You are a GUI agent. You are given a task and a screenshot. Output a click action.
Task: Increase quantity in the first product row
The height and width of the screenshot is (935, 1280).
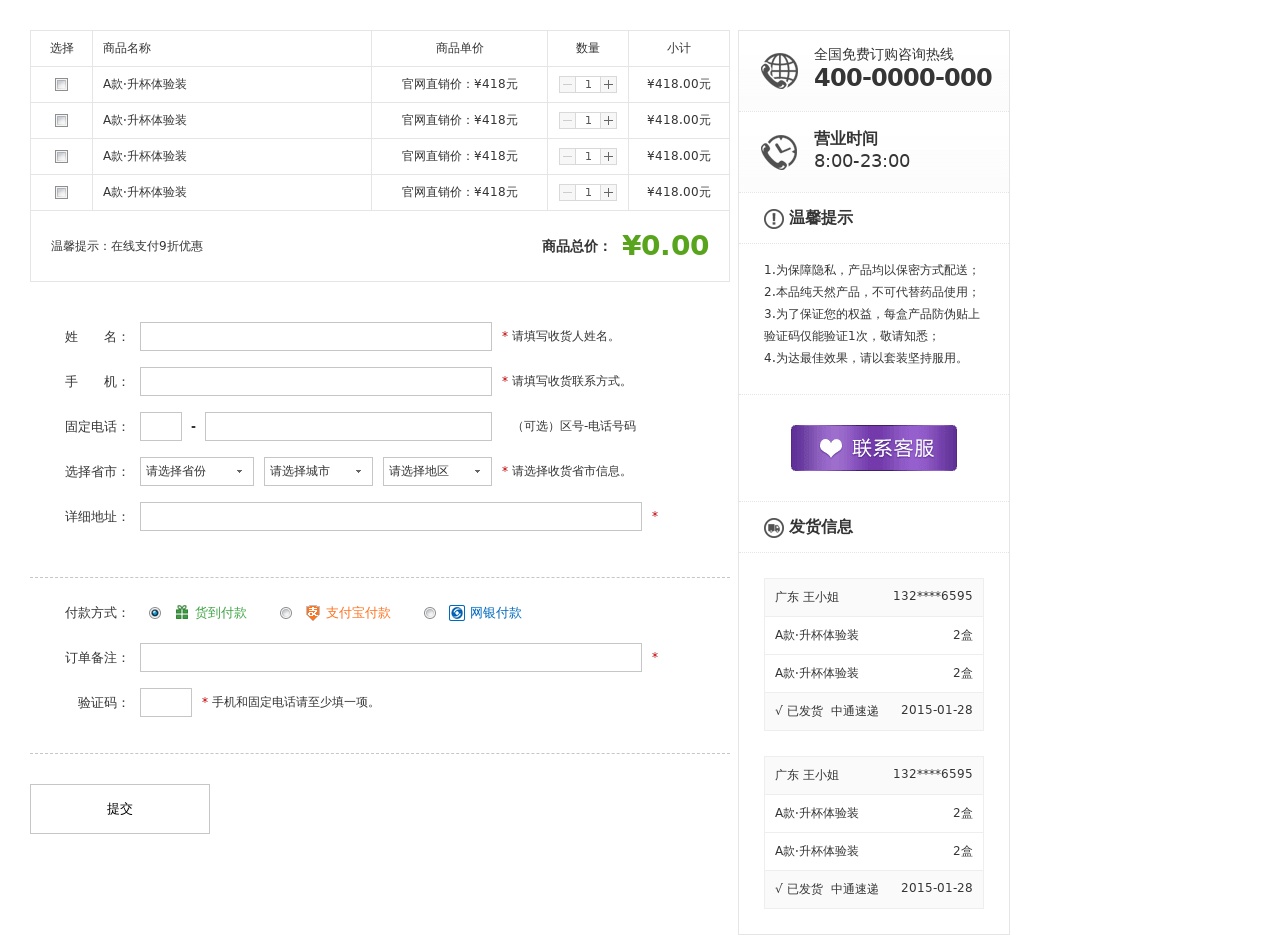pyautogui.click(x=608, y=85)
